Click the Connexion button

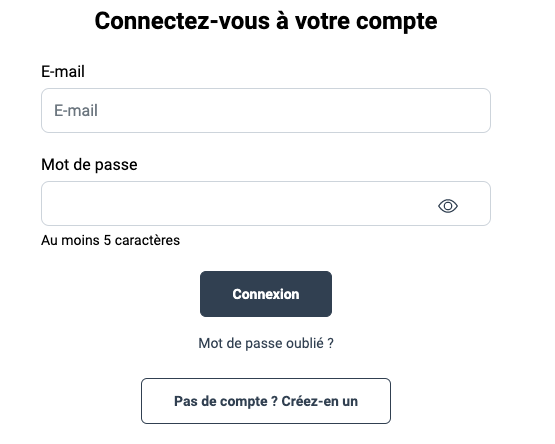[266, 294]
